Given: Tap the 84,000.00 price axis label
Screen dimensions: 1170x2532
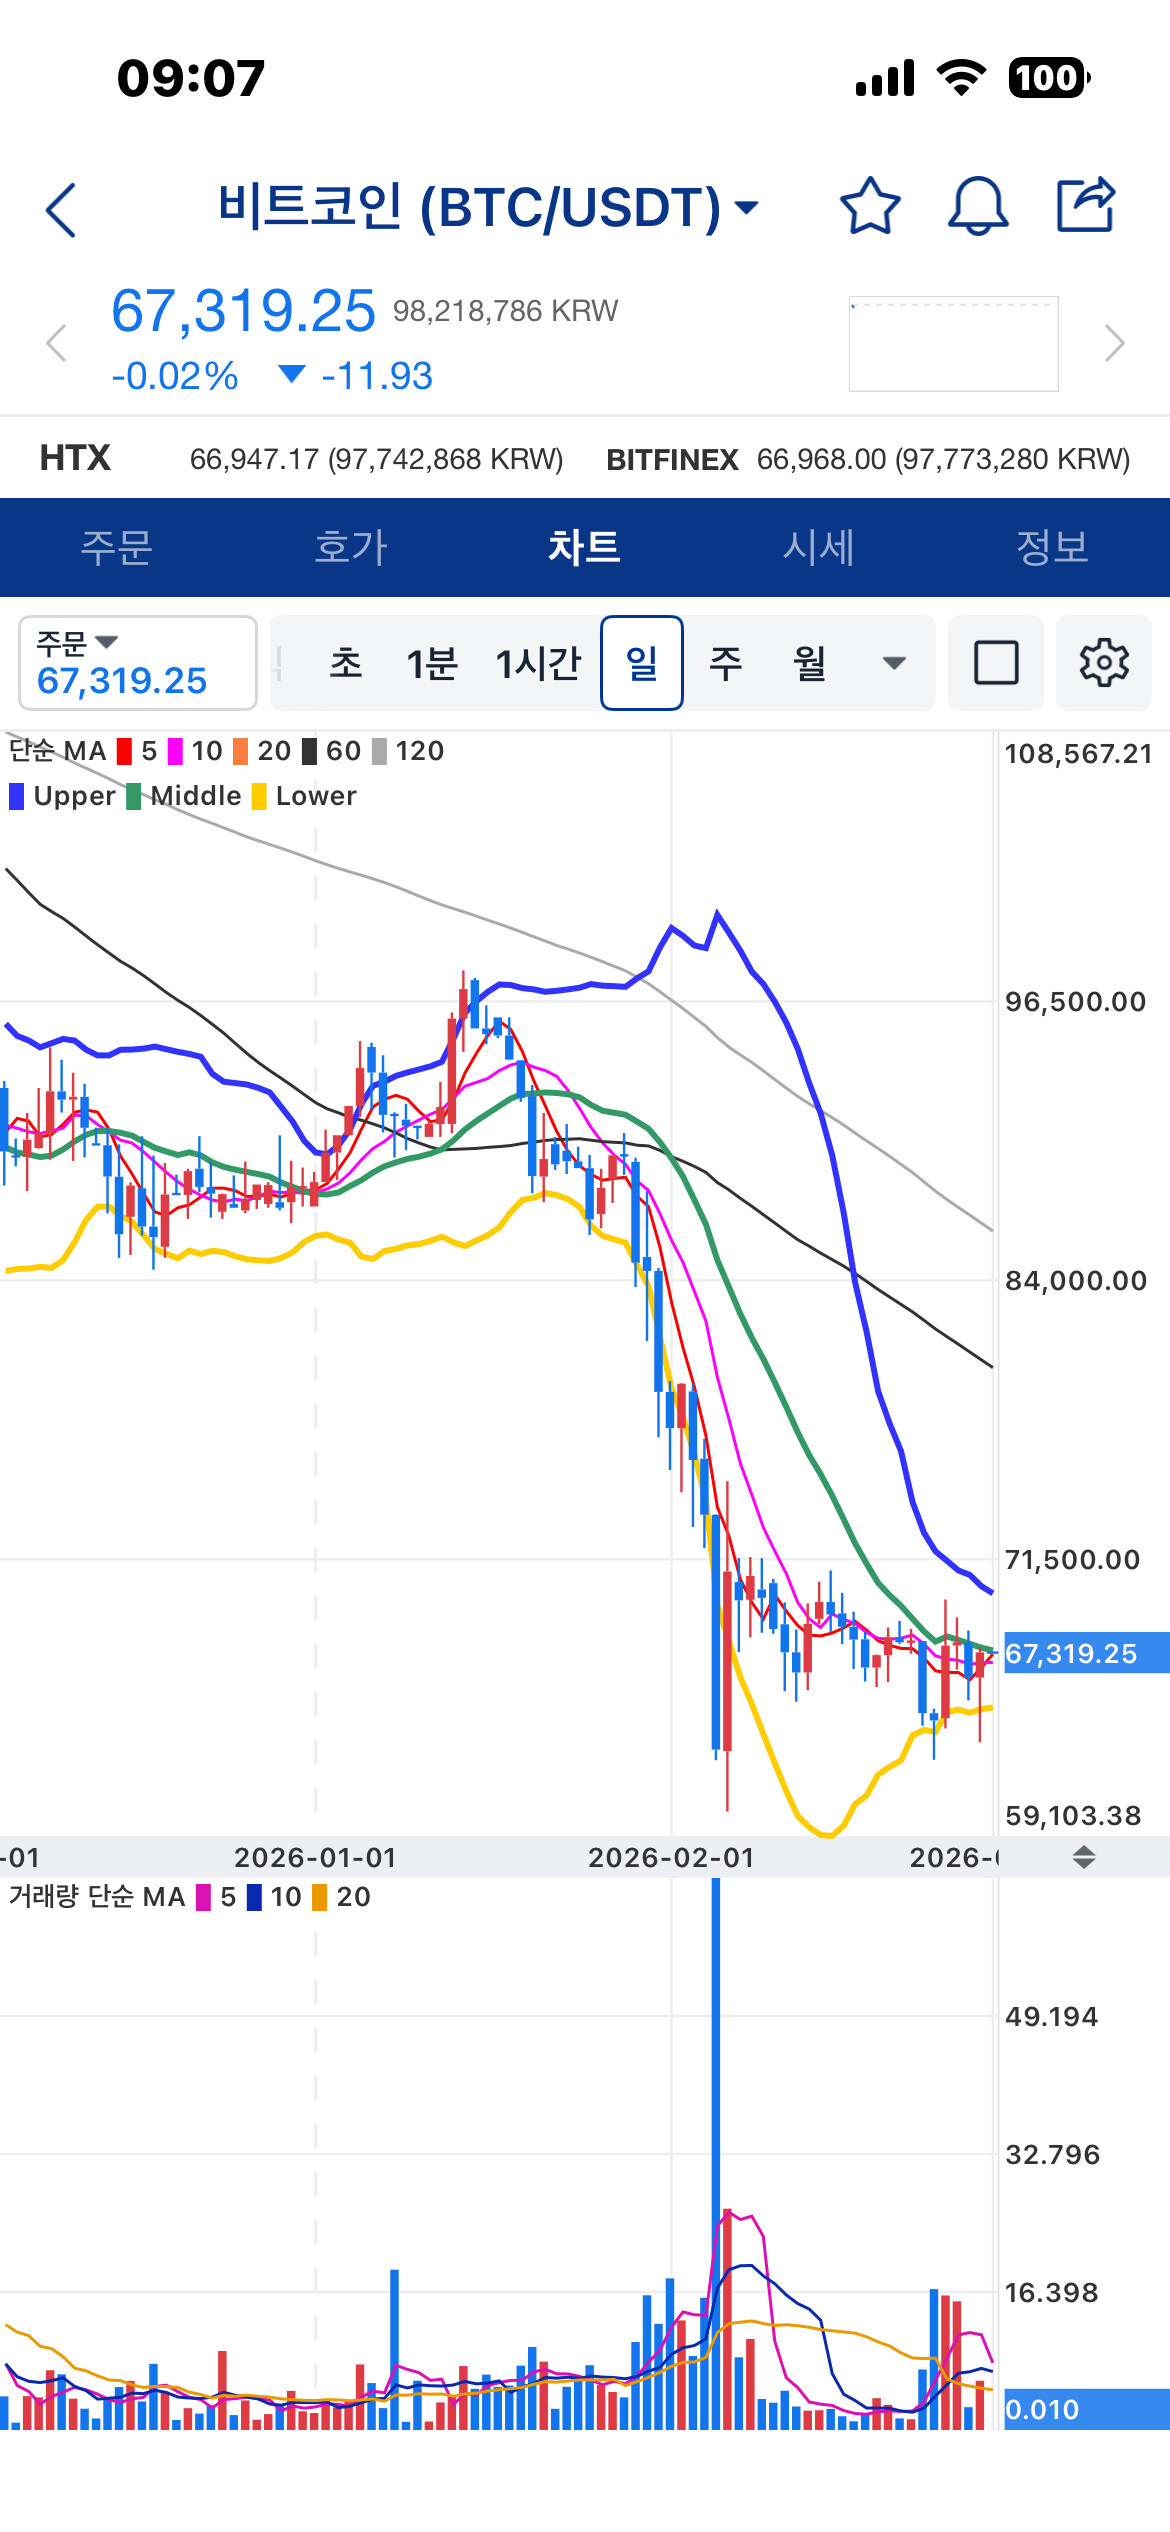Looking at the screenshot, I should [x=1075, y=1281].
